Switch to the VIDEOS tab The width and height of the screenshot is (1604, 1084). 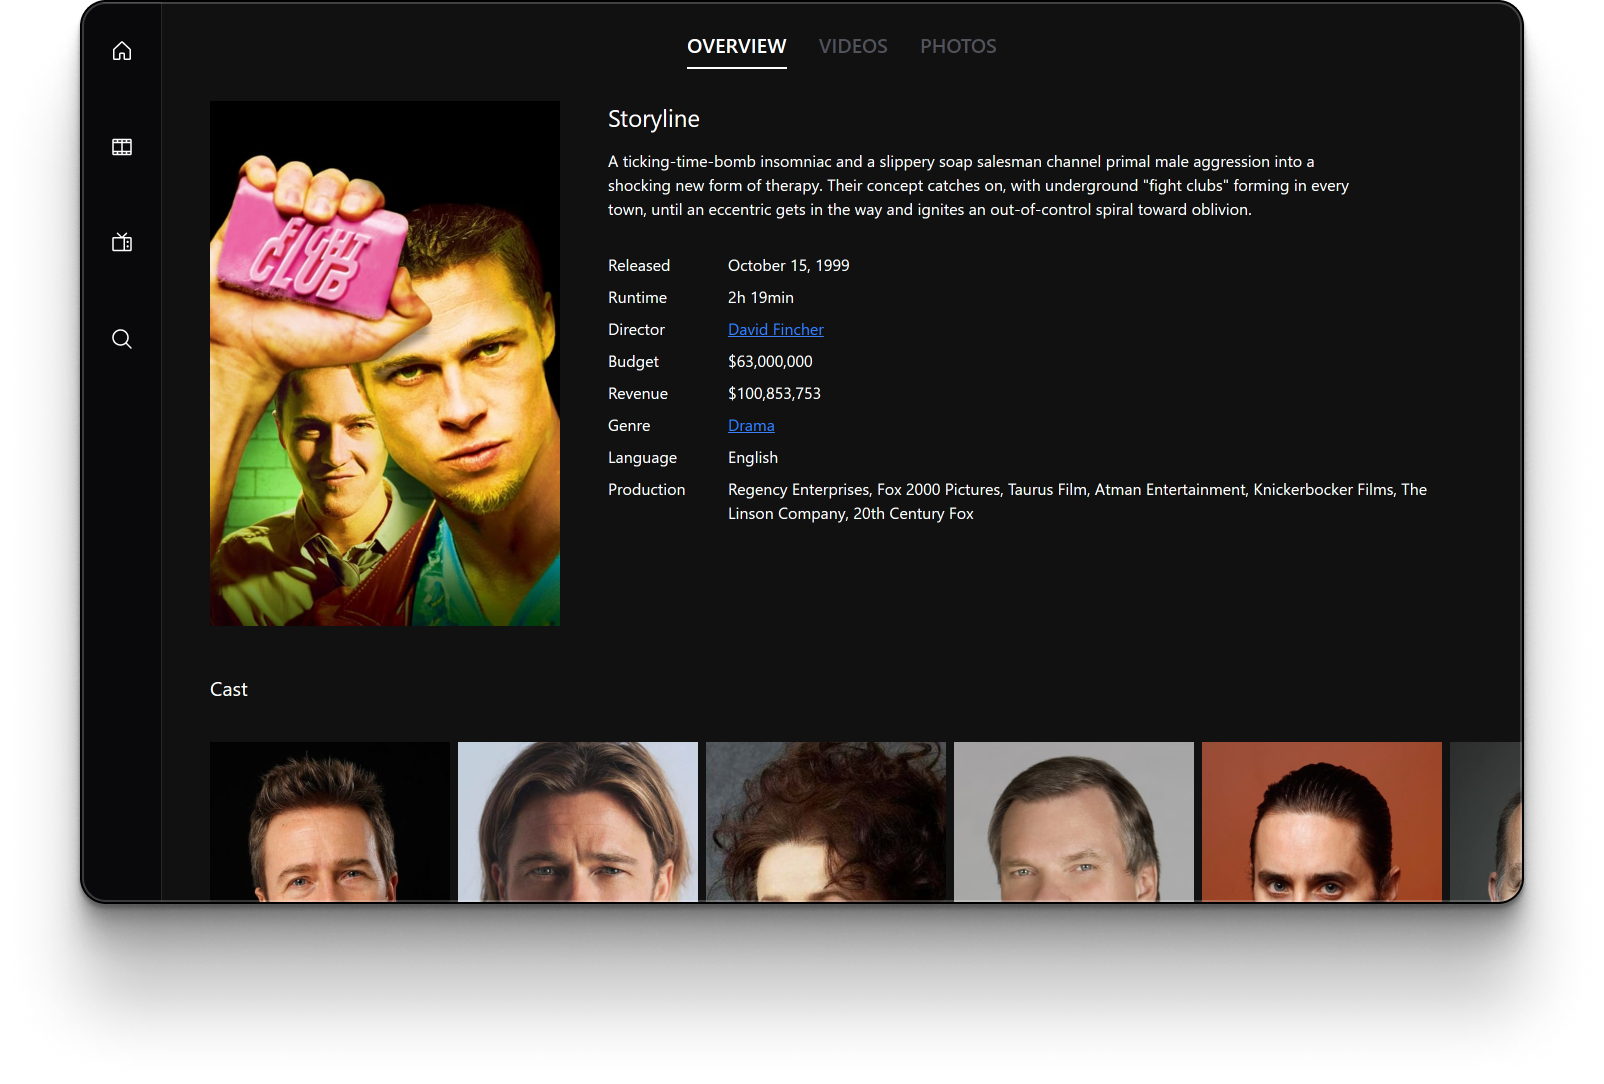point(853,47)
